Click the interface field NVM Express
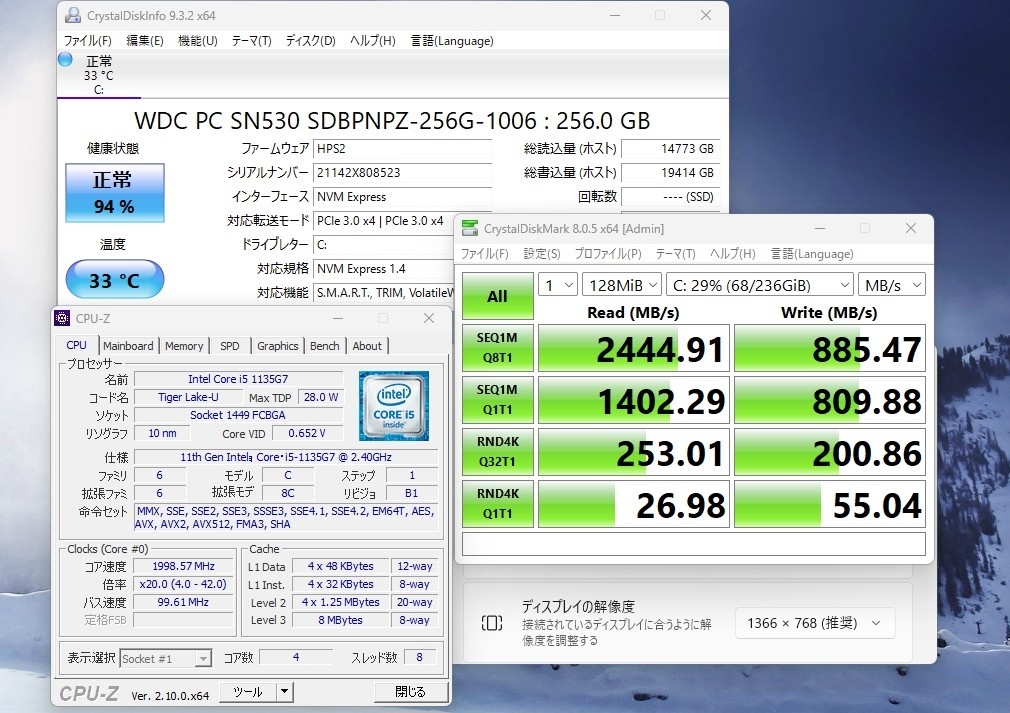The height and width of the screenshot is (713, 1010). pos(403,196)
